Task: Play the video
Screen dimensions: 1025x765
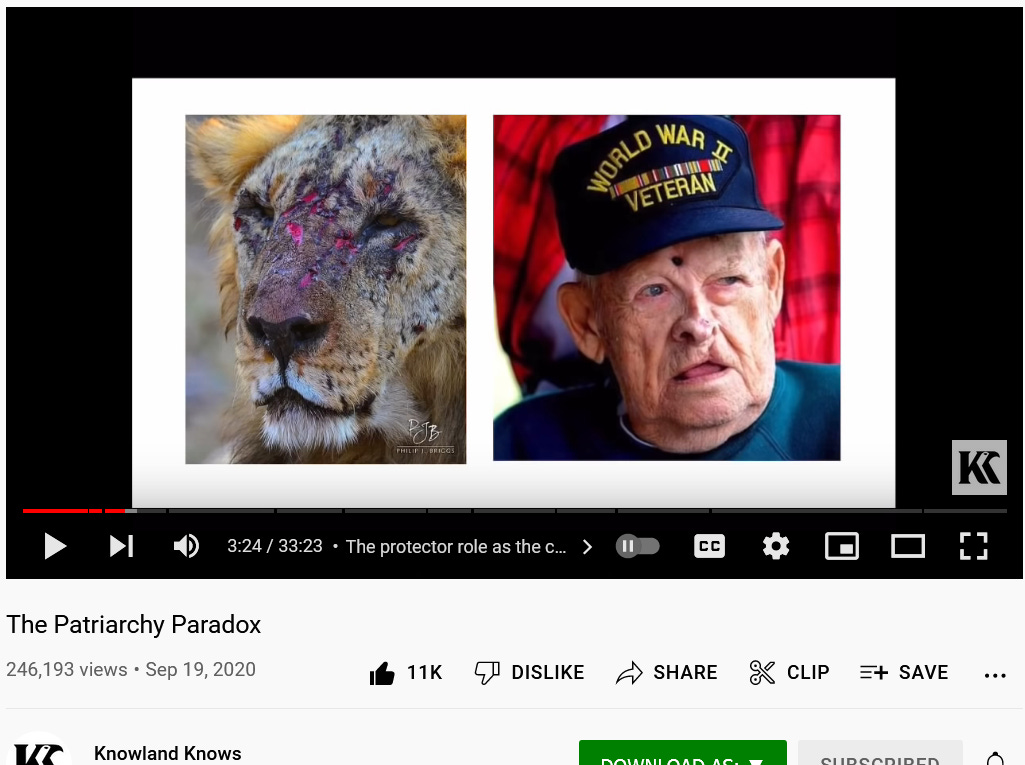Action: tap(55, 546)
